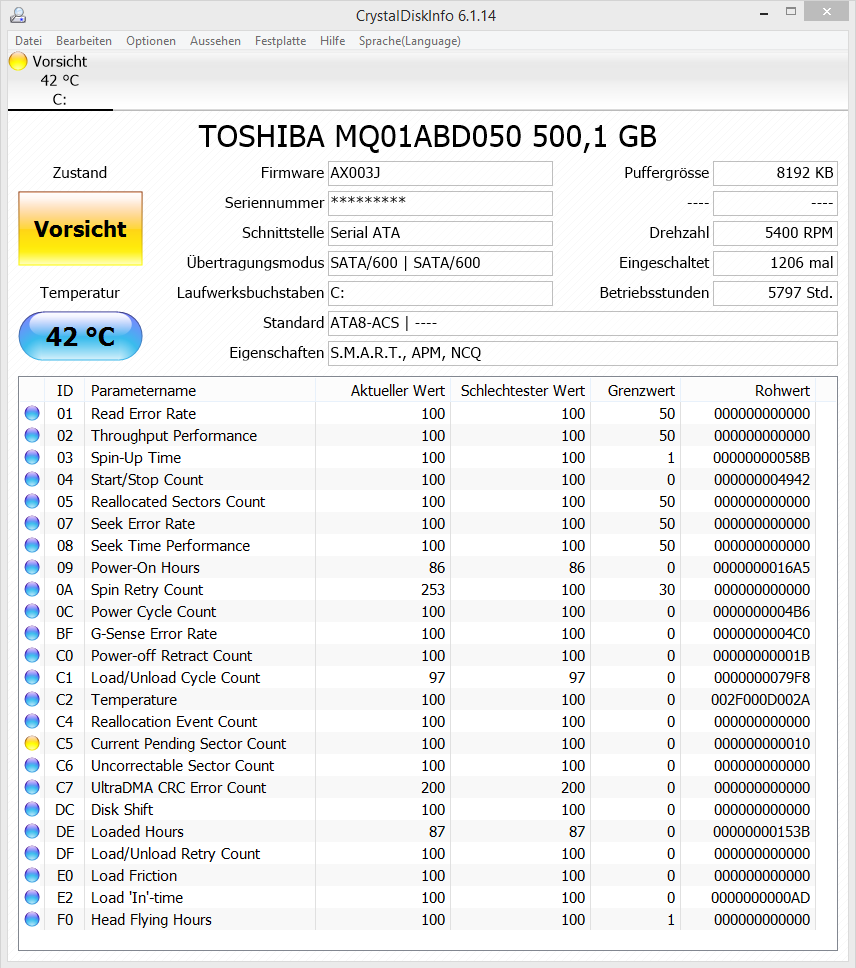This screenshot has height=968, width=856.
Task: Click the yellow Vorsicht health status button
Action: [80, 228]
